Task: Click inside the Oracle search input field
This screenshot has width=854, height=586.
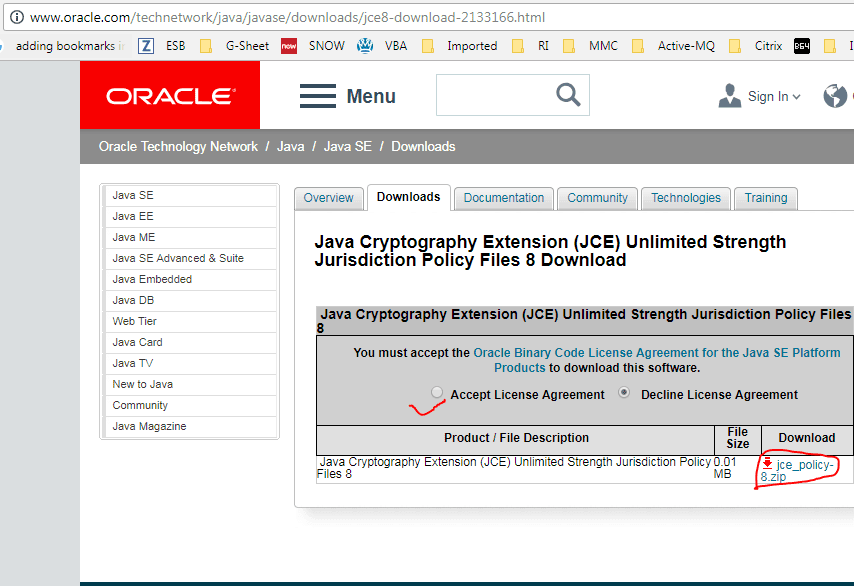Action: [x=500, y=95]
